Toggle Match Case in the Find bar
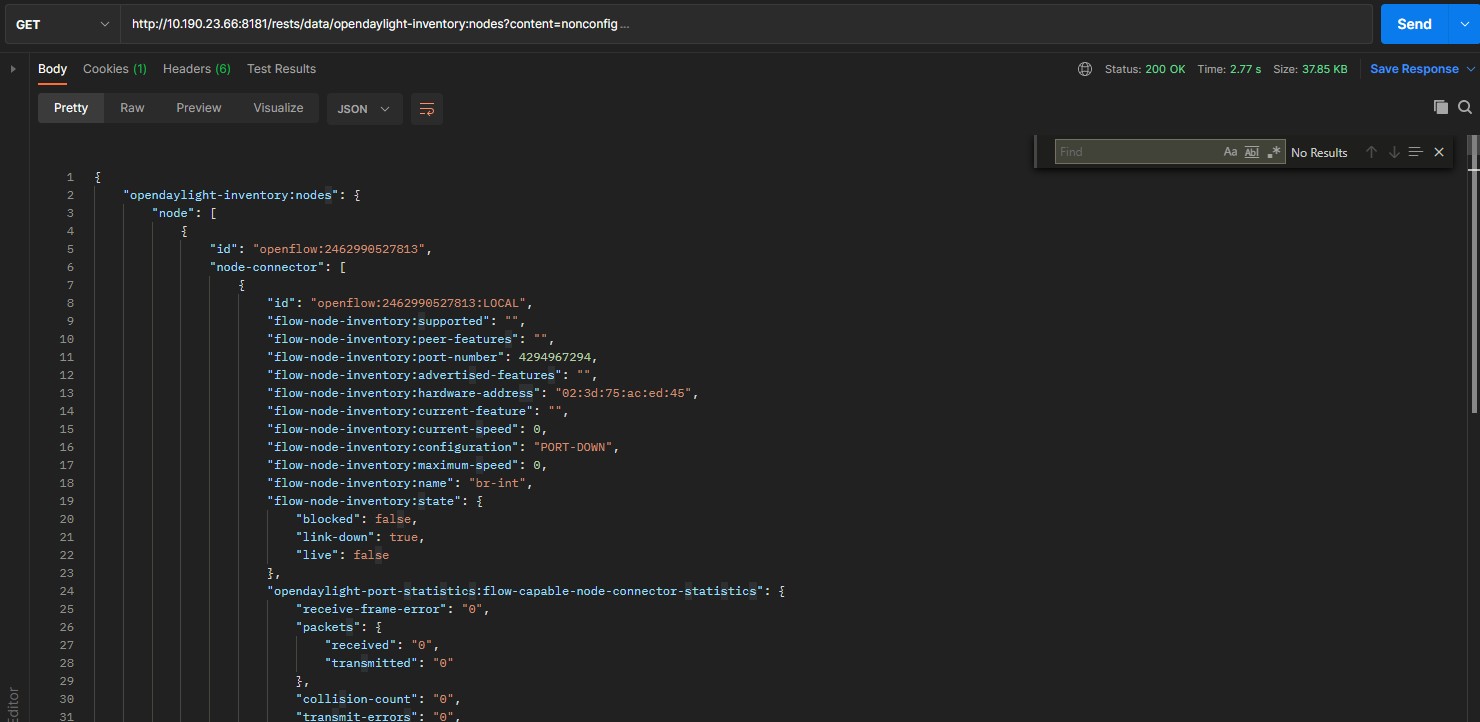 click(x=1230, y=152)
